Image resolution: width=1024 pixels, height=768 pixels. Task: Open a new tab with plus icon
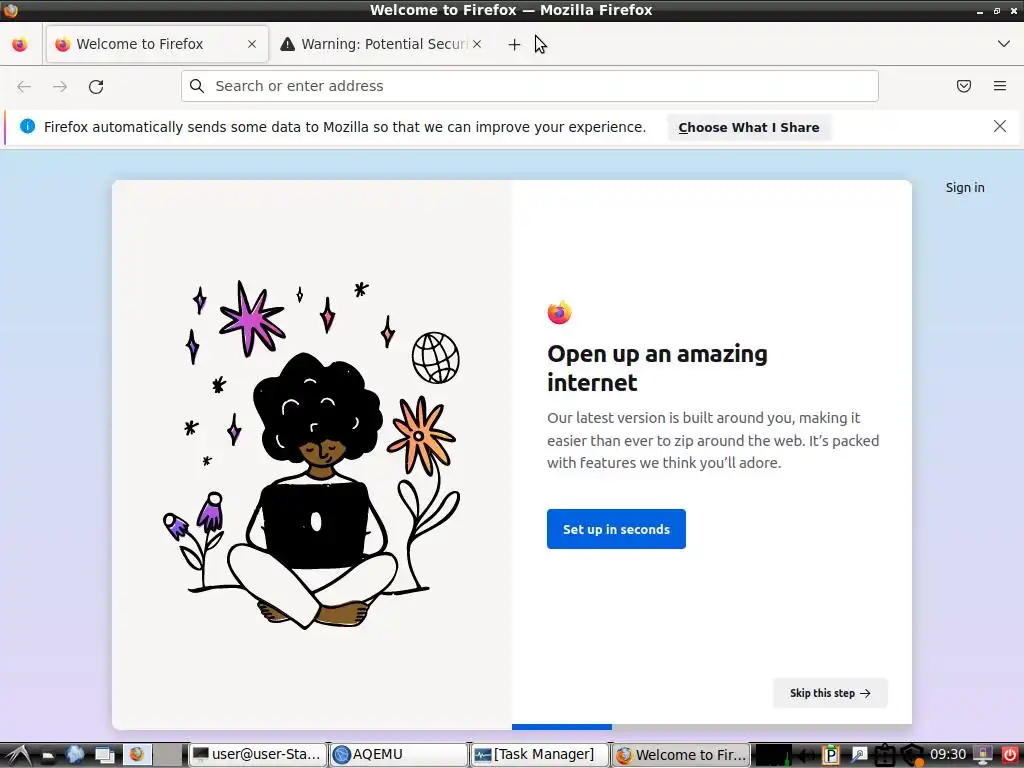coord(514,44)
